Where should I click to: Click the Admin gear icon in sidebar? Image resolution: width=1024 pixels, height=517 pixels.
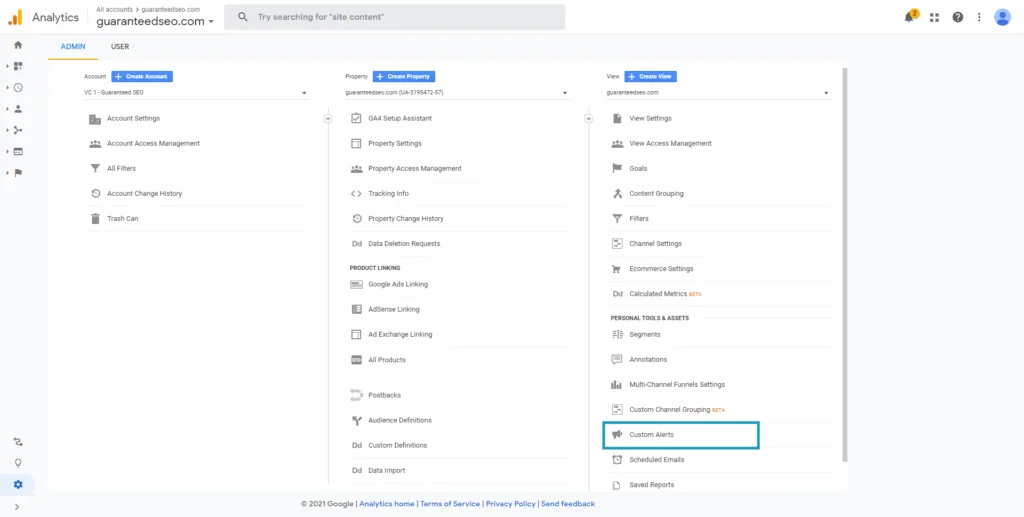18,484
